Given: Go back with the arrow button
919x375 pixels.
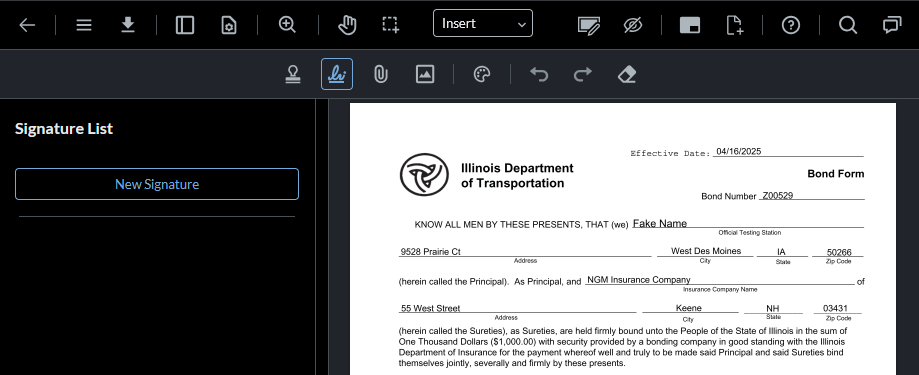Looking at the screenshot, I should tap(28, 25).
